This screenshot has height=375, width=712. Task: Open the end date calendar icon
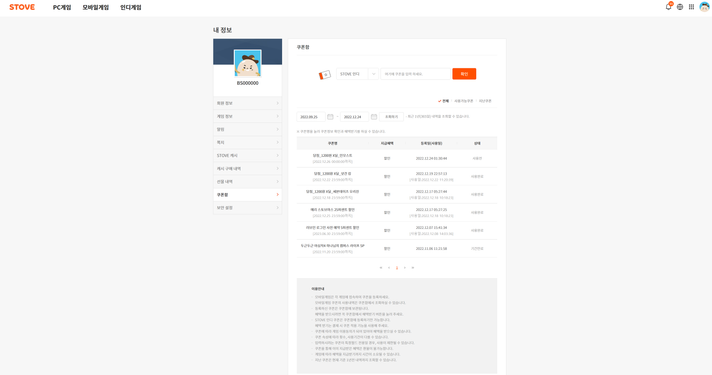(x=374, y=117)
